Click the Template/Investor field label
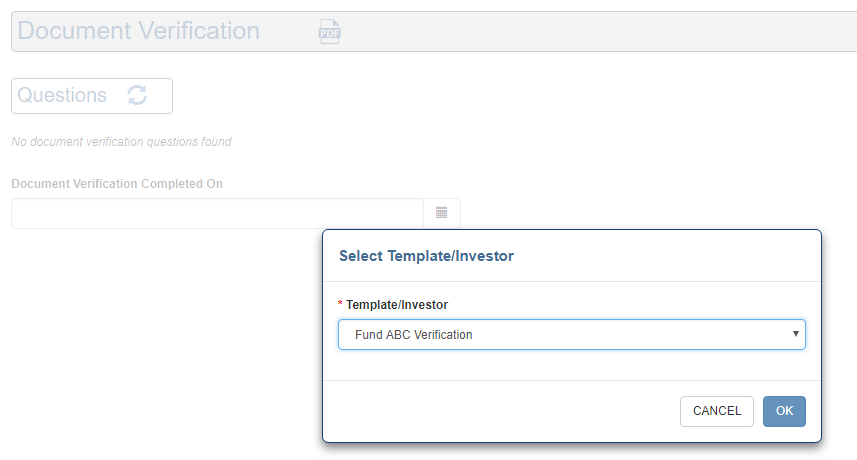The width and height of the screenshot is (857, 460). pos(397,304)
